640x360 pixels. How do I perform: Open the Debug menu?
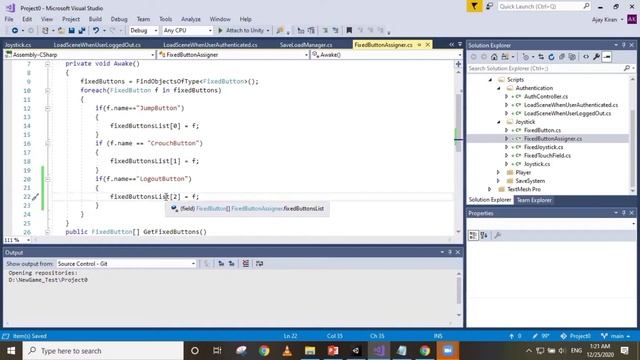[x=119, y=19]
